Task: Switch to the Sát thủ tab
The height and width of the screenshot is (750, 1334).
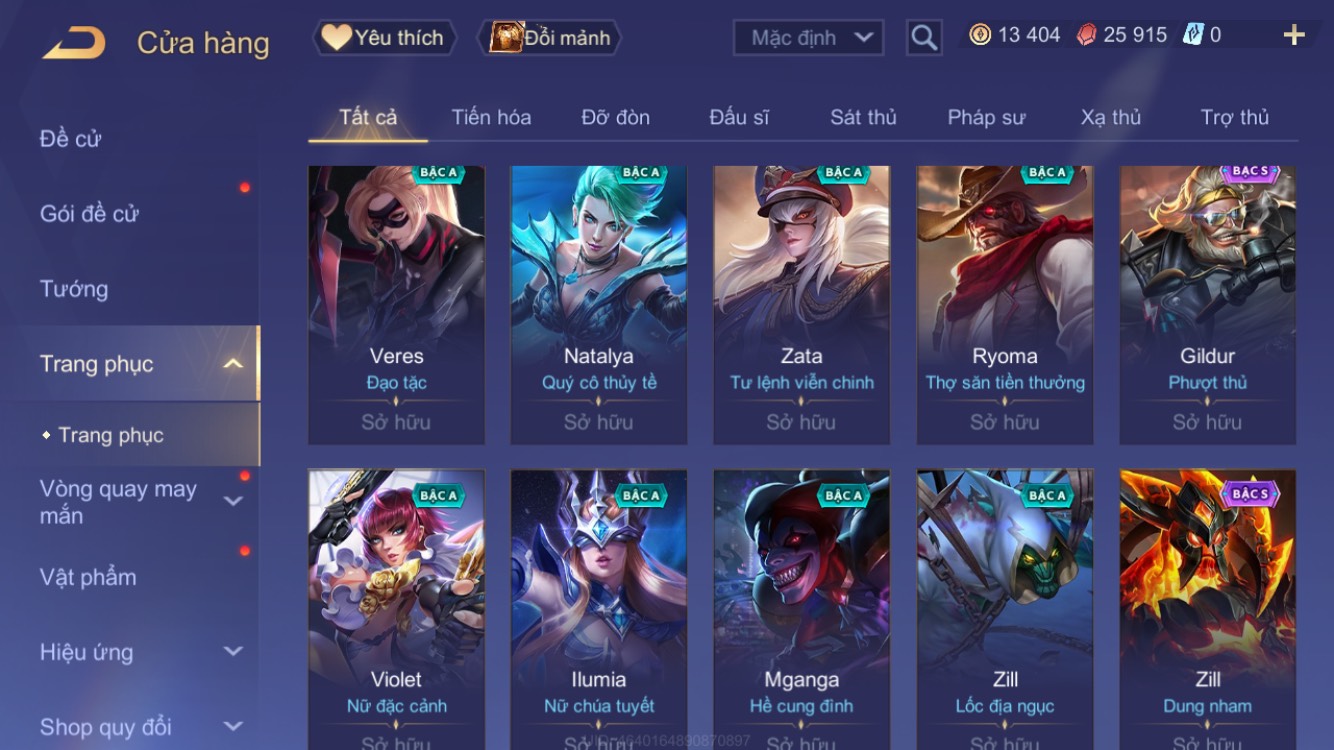Action: tap(863, 117)
